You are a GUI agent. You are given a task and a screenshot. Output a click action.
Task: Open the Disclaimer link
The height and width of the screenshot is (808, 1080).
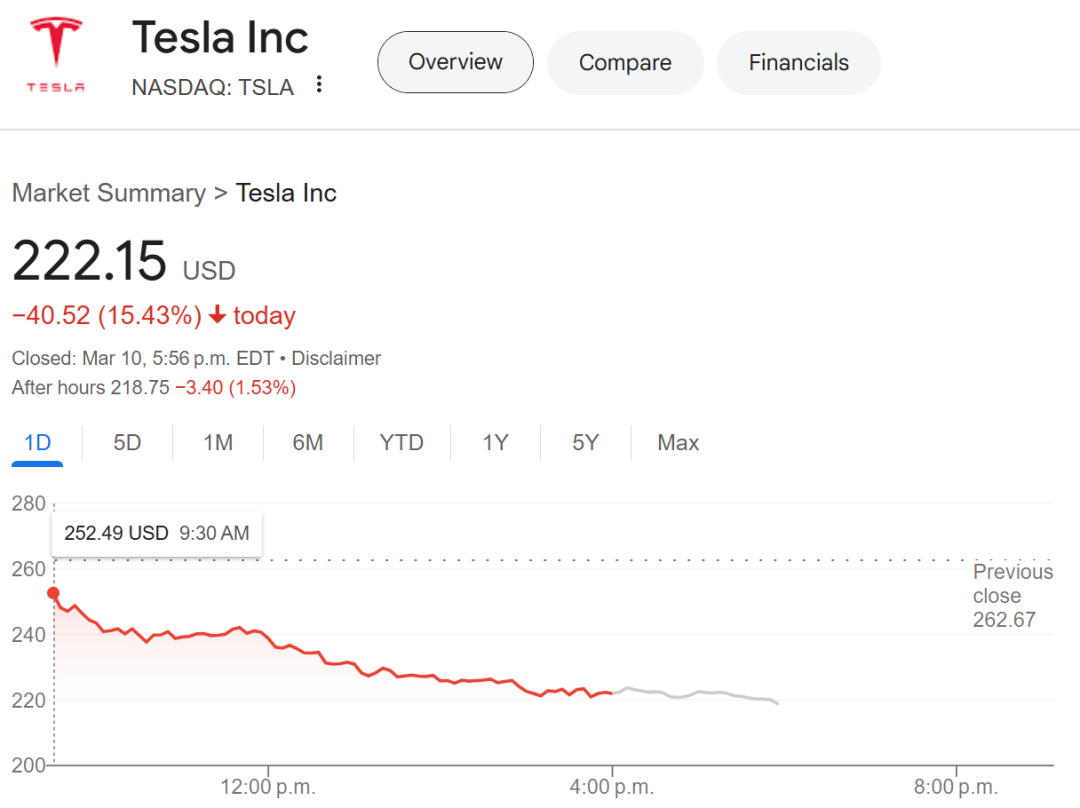coord(336,358)
